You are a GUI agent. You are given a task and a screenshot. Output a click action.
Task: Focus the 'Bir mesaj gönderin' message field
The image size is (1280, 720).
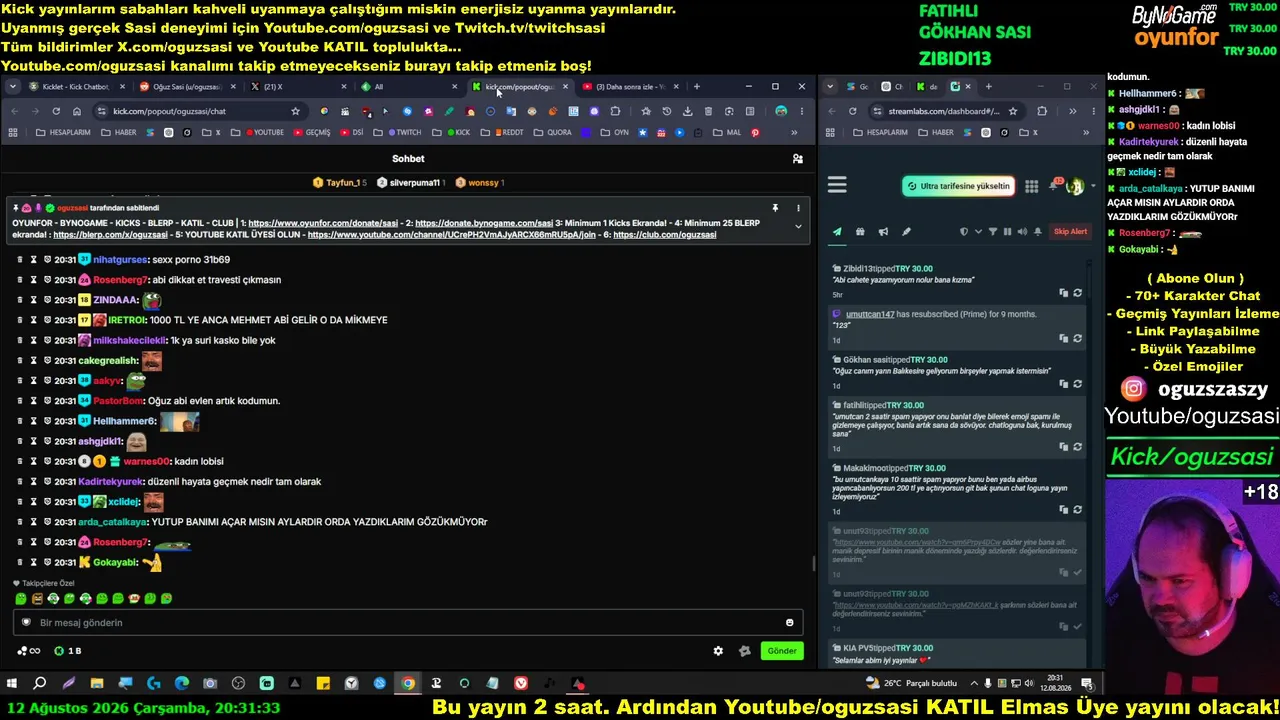click(408, 623)
